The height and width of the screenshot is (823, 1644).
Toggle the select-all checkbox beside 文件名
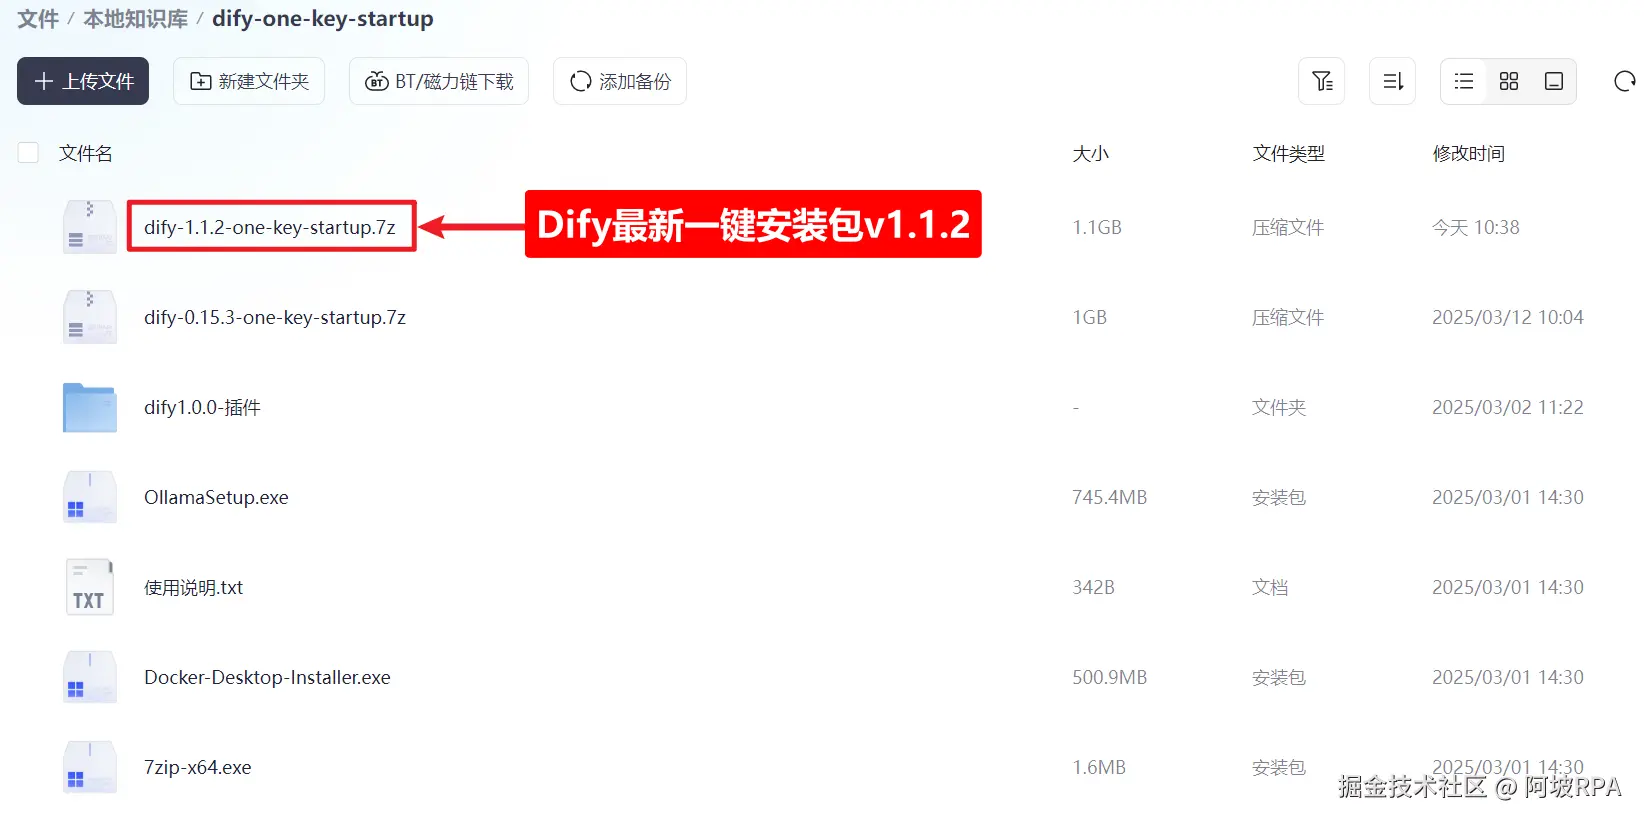coord(28,153)
